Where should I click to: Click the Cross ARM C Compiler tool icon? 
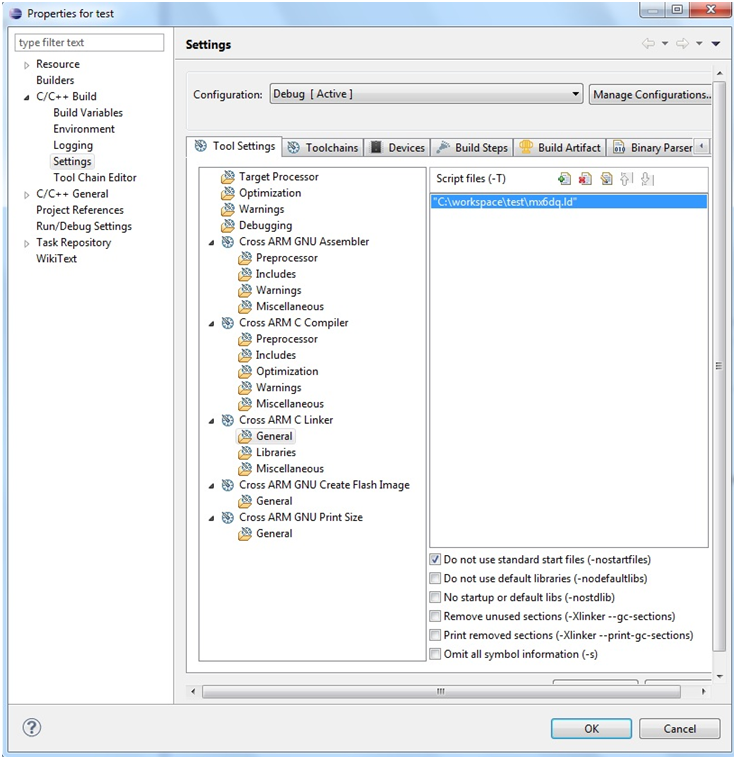pyautogui.click(x=228, y=323)
